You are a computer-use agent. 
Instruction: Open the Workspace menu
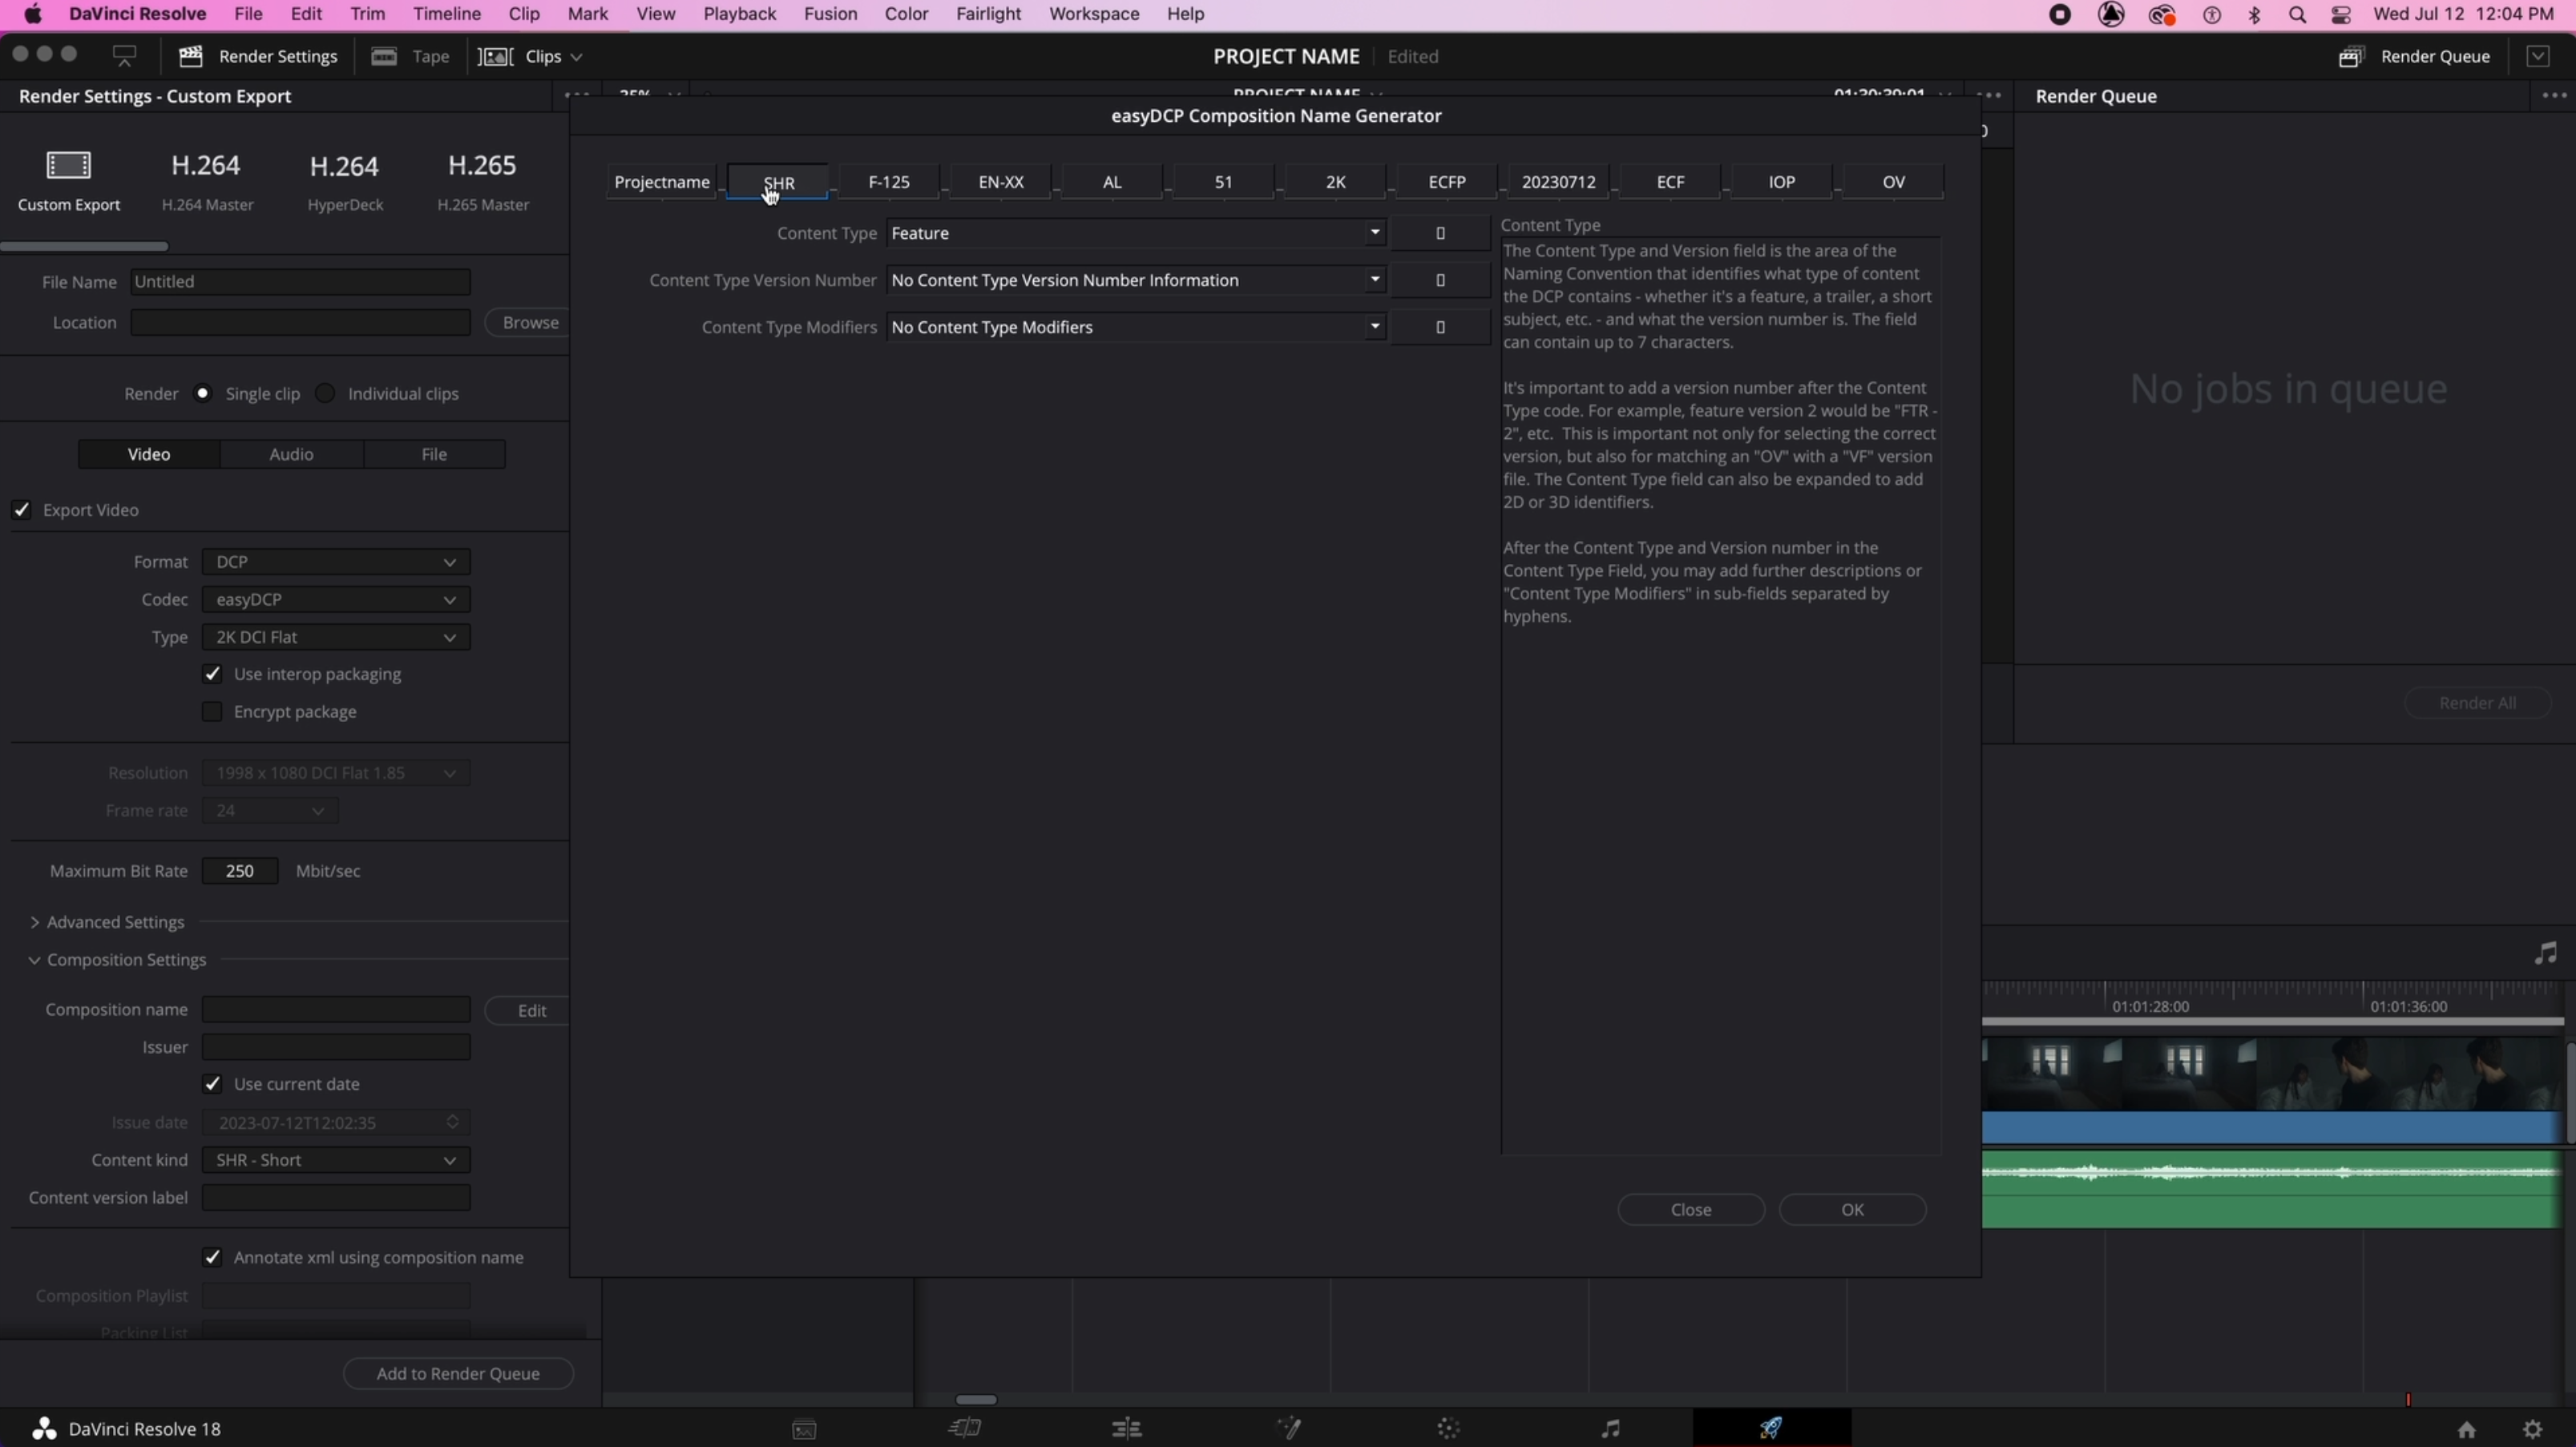coord(1094,14)
